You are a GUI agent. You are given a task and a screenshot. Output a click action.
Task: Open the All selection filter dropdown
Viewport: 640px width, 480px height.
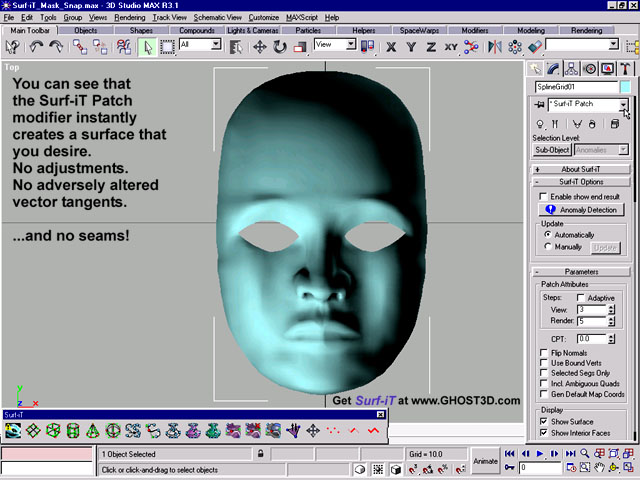click(x=216, y=44)
